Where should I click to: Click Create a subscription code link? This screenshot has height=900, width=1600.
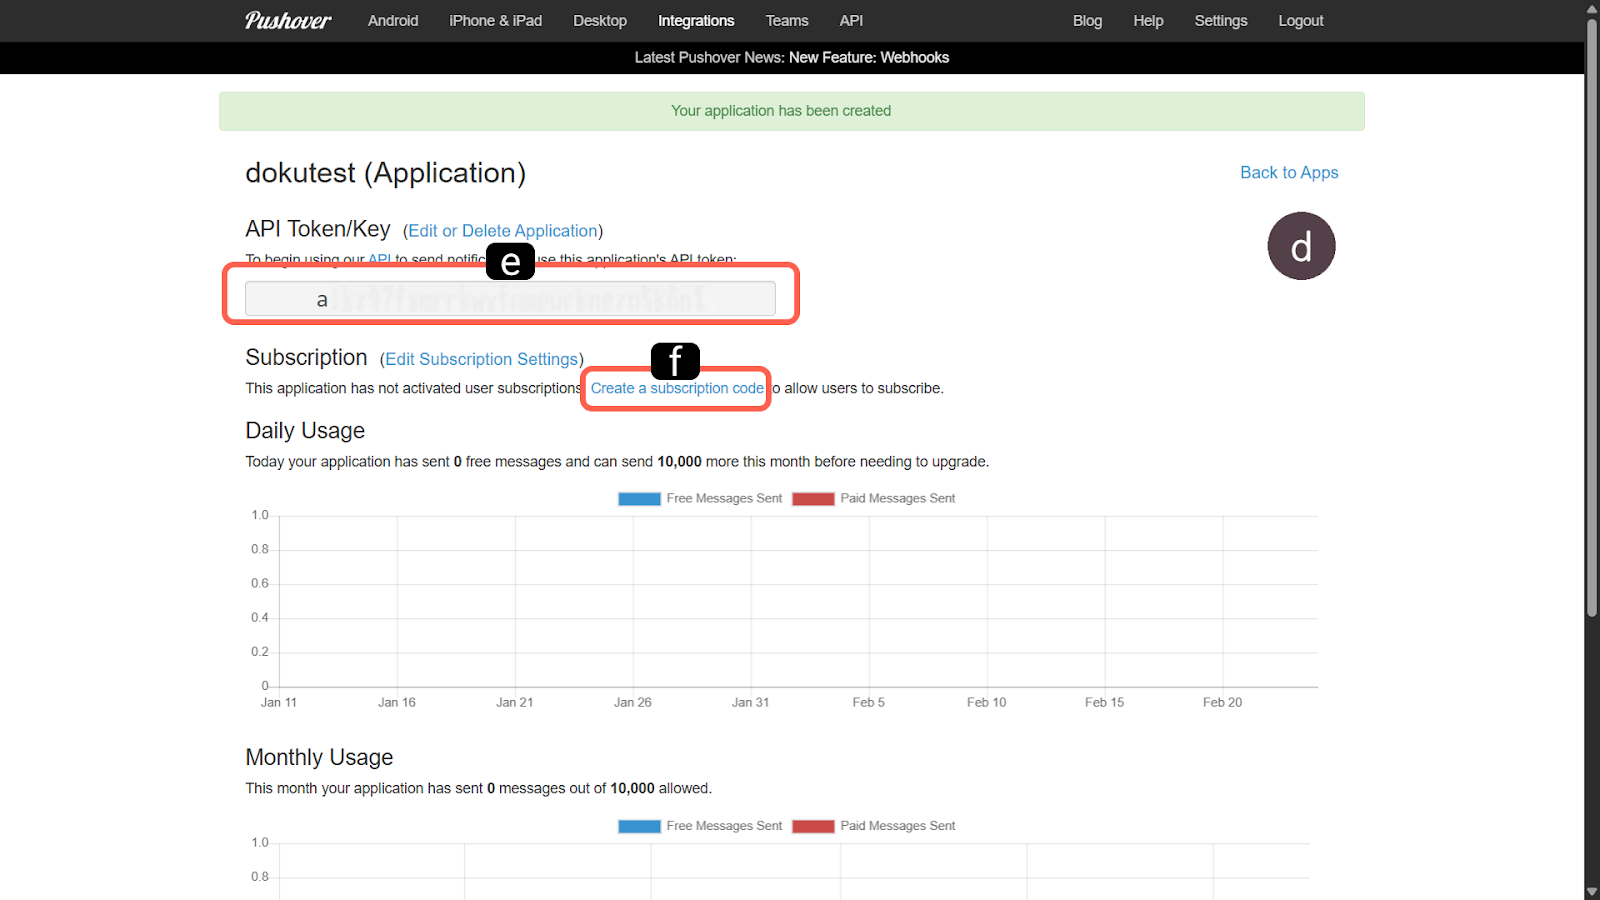[x=677, y=389]
